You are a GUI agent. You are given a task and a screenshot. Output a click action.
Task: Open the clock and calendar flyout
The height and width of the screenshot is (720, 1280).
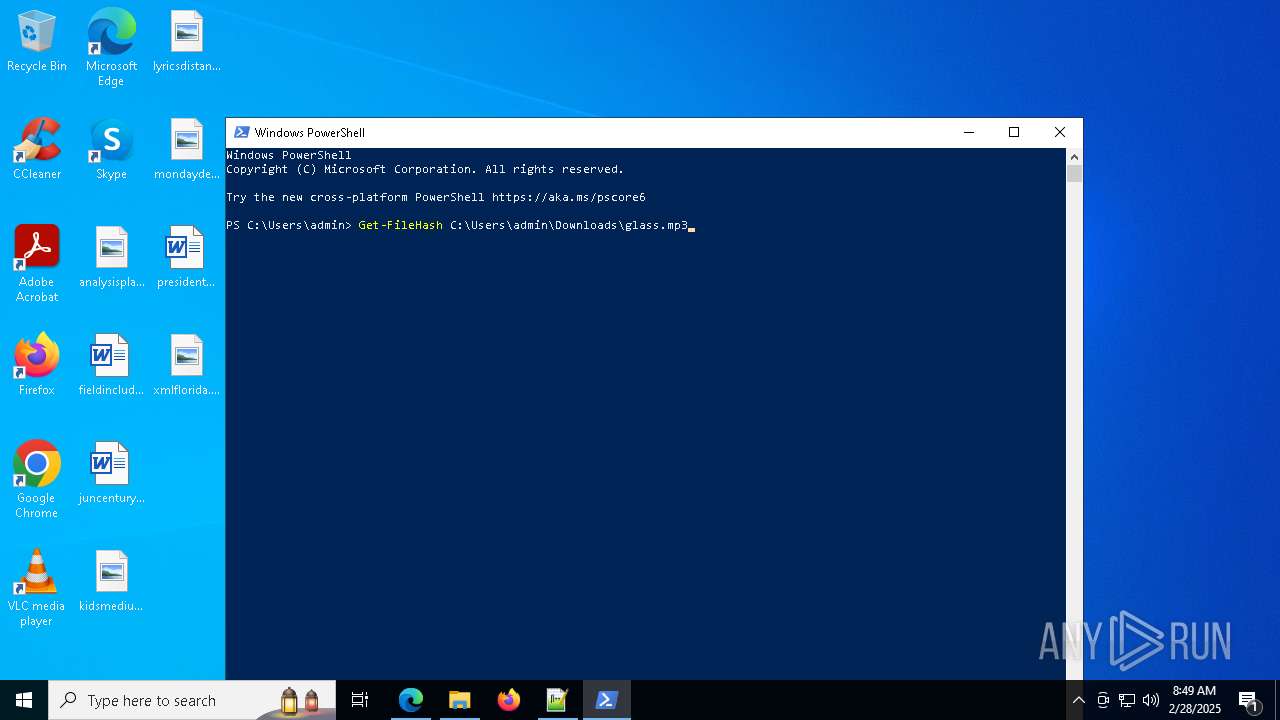[x=1194, y=700]
